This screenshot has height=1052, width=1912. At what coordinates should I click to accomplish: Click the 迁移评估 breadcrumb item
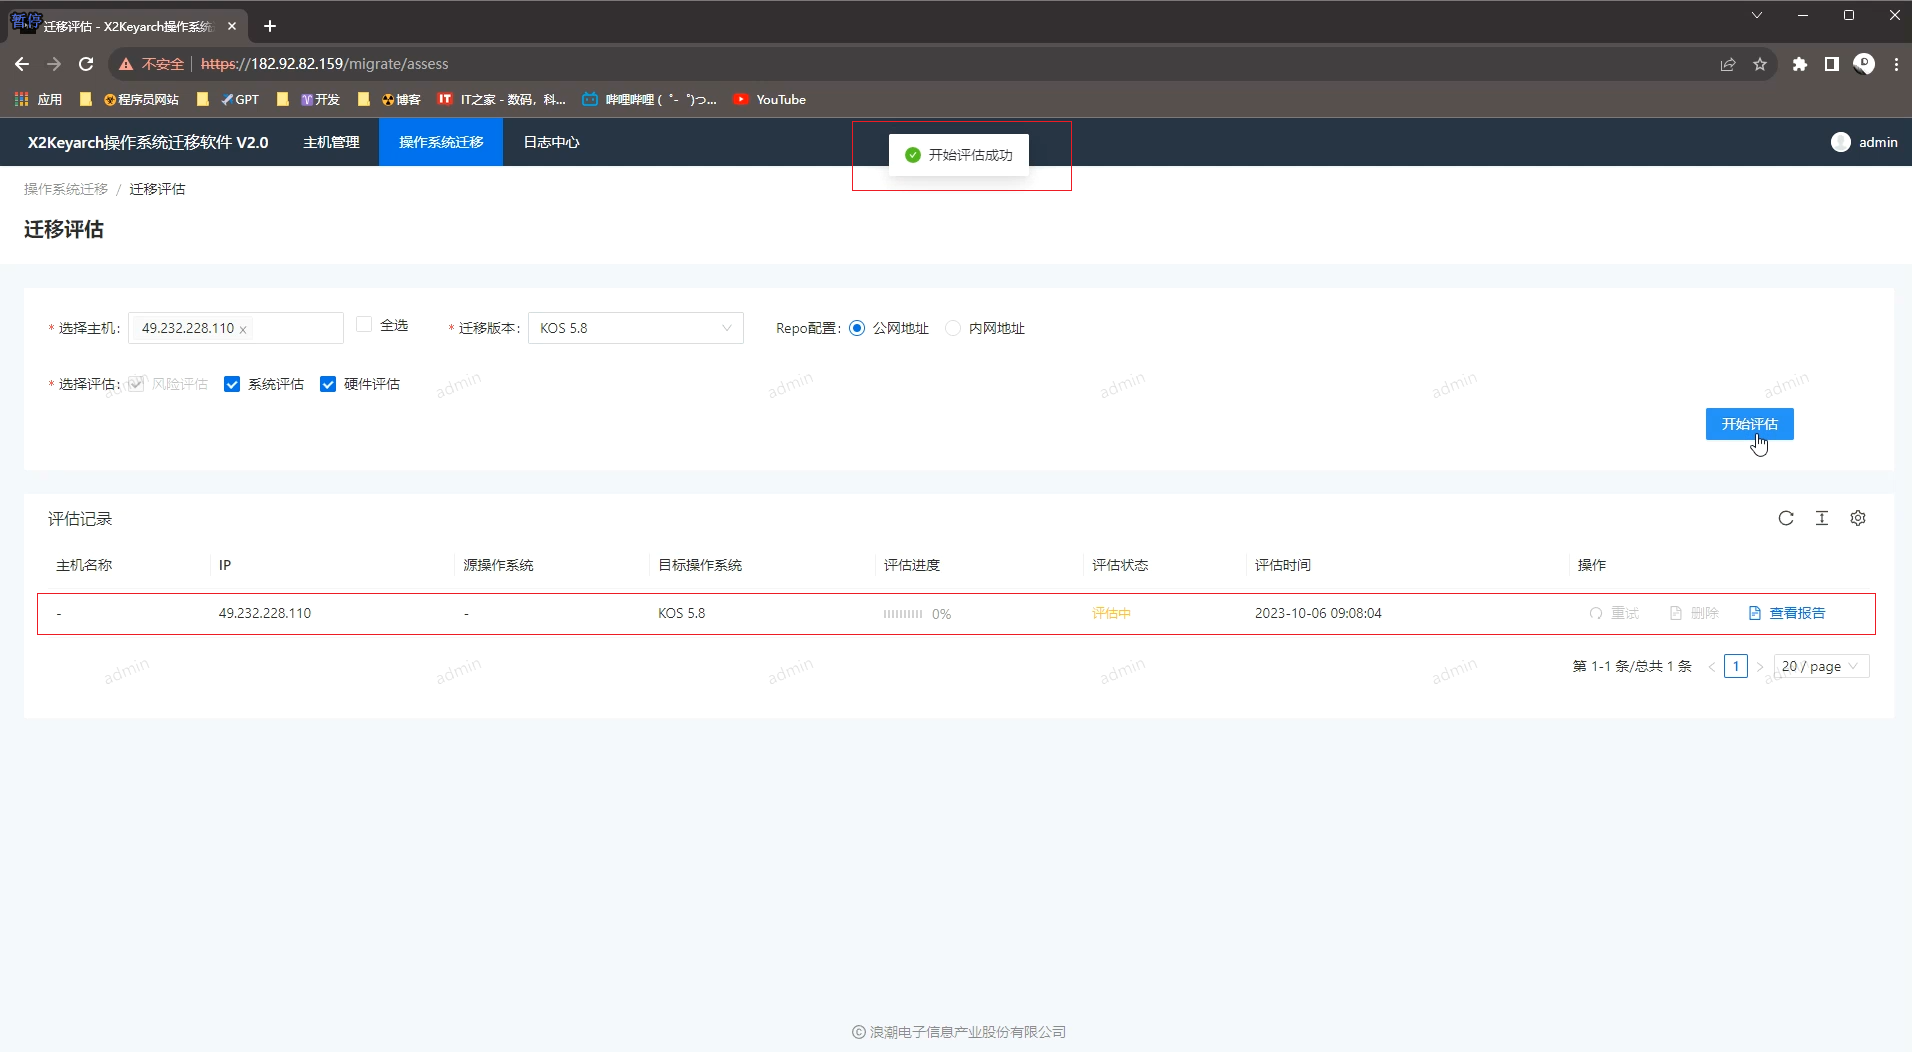[x=157, y=189]
